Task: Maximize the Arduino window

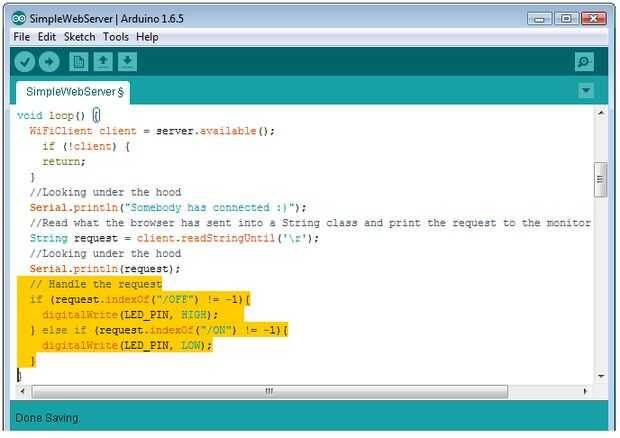Action: click(566, 19)
